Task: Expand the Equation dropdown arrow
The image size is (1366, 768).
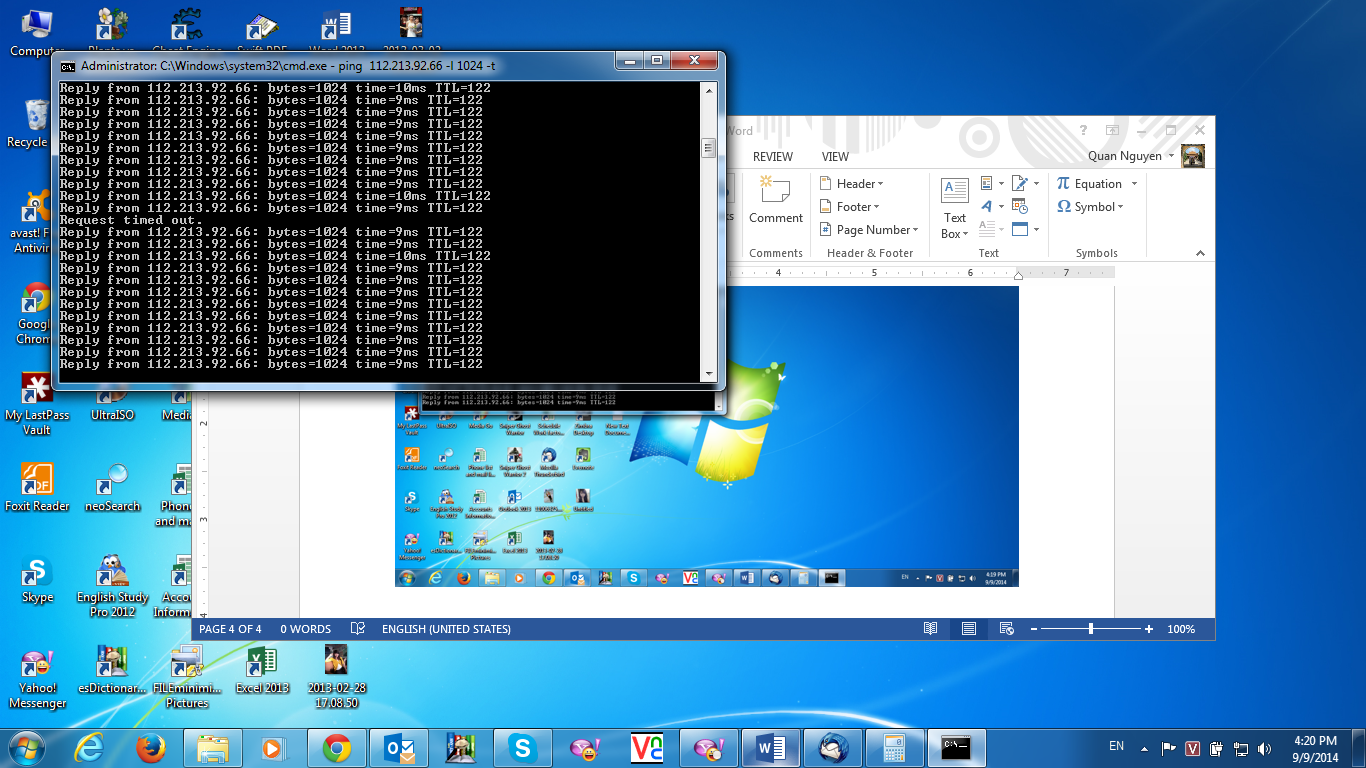Action: (1133, 184)
